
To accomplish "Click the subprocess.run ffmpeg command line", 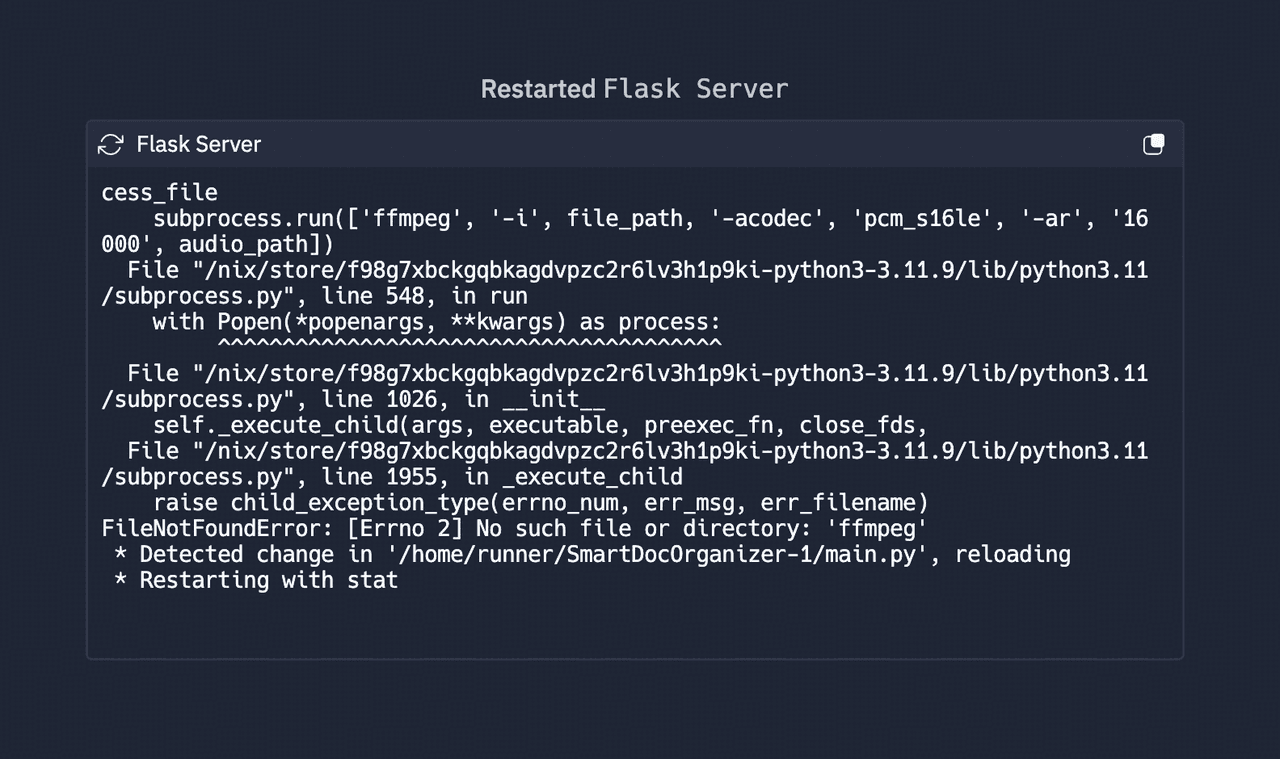I will click(x=651, y=218).
